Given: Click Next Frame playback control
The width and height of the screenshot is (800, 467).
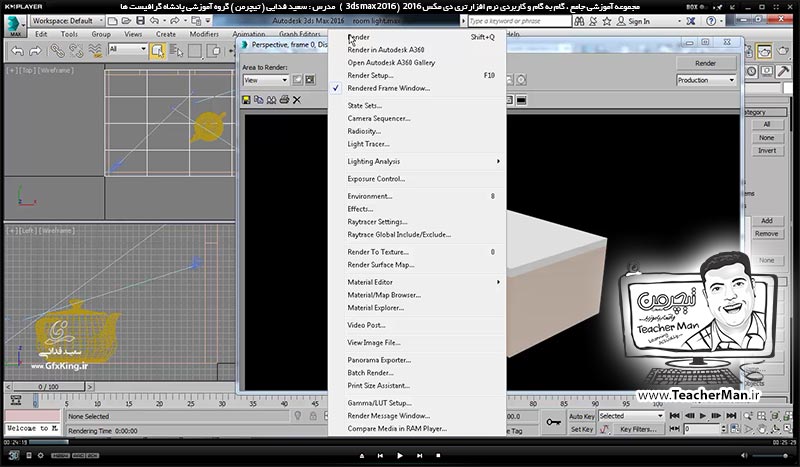Looking at the screenshot, I should [716, 416].
